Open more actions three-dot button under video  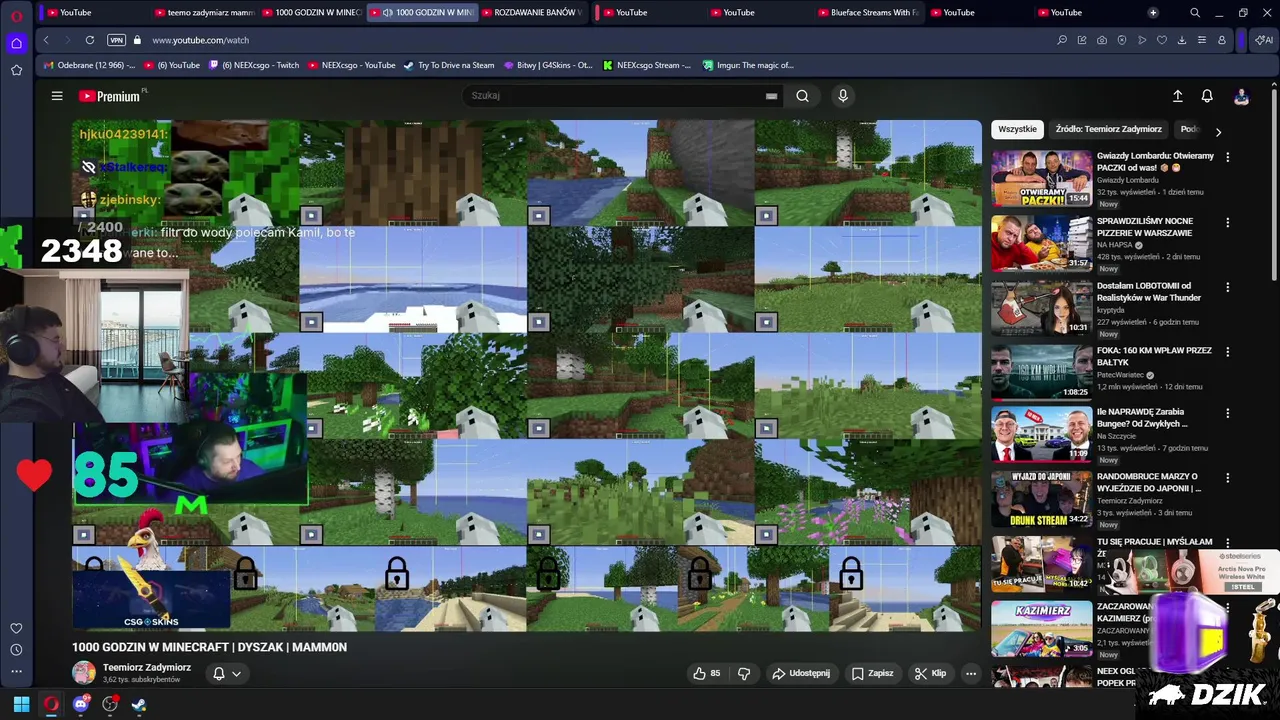point(970,673)
